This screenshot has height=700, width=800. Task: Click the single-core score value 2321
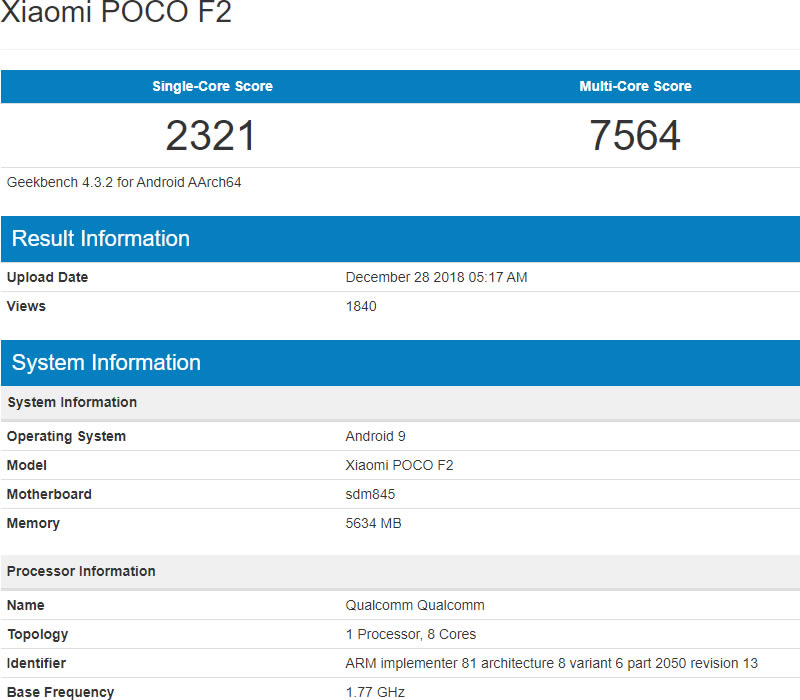coord(211,136)
